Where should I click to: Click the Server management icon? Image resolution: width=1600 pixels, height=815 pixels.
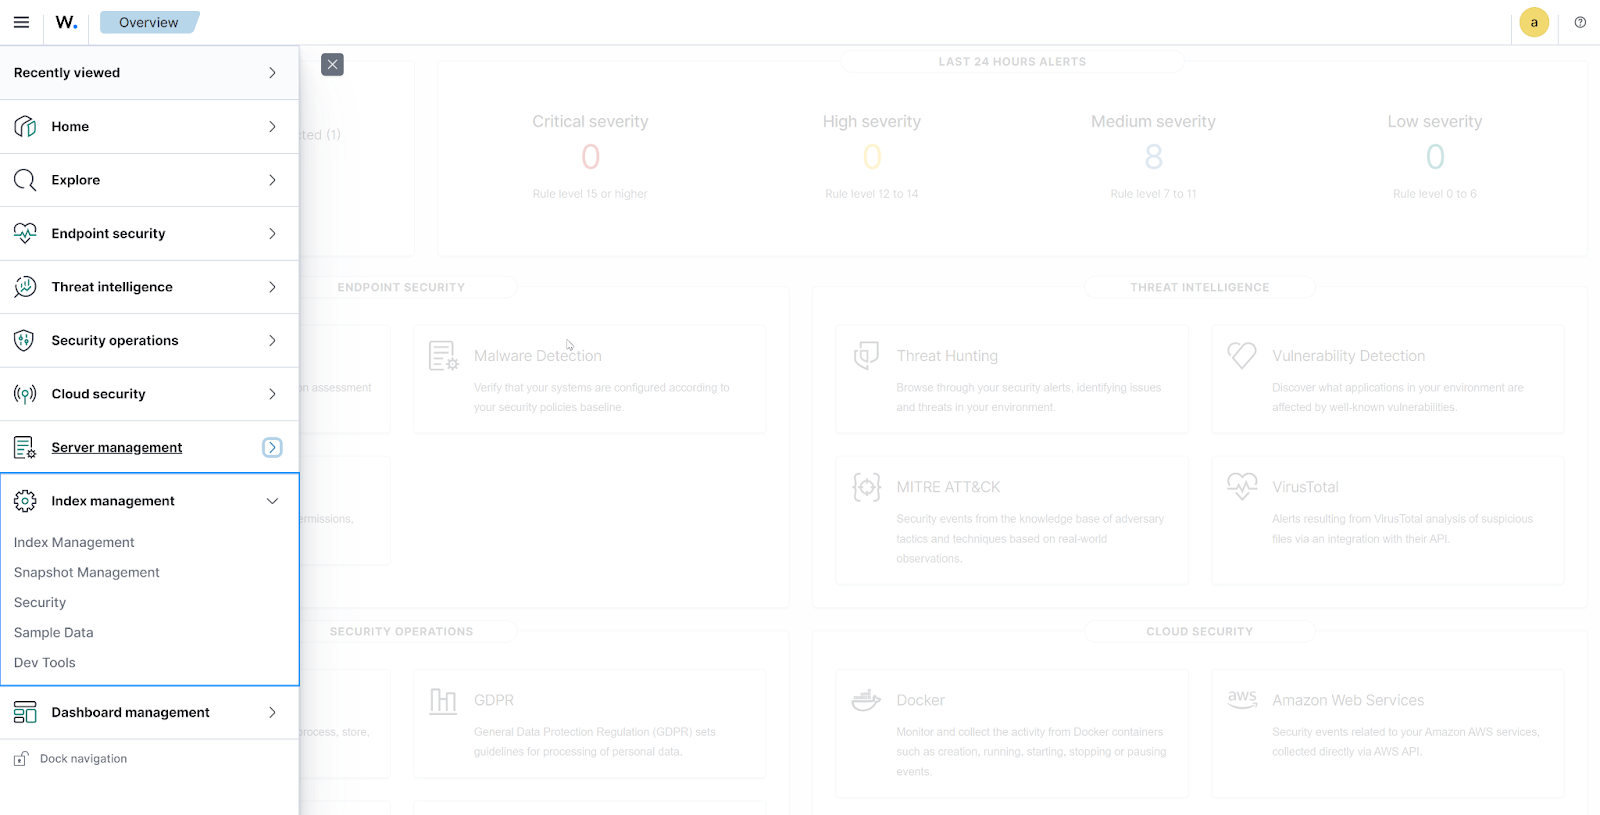click(25, 447)
